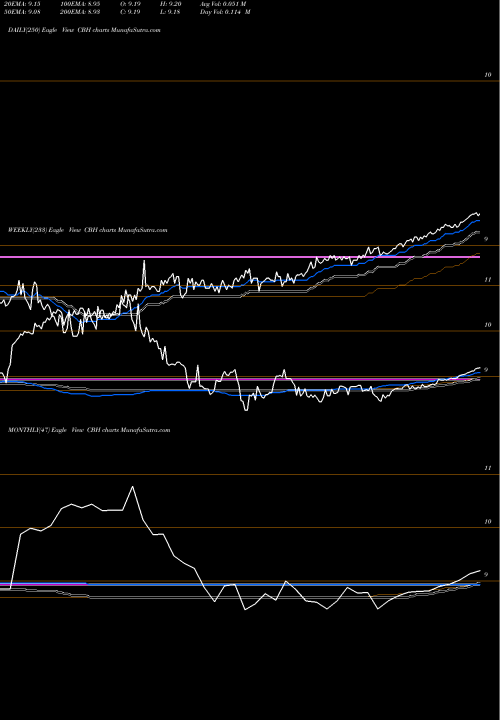The height and width of the screenshot is (720, 500).
Task: Click the 50EMA: 9.08 value
Action: (x=24, y=12)
